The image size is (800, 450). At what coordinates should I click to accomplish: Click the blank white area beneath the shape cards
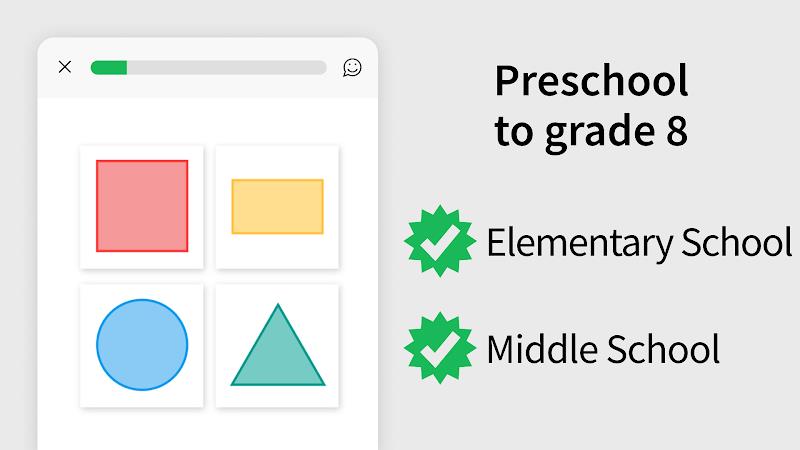coord(208,430)
